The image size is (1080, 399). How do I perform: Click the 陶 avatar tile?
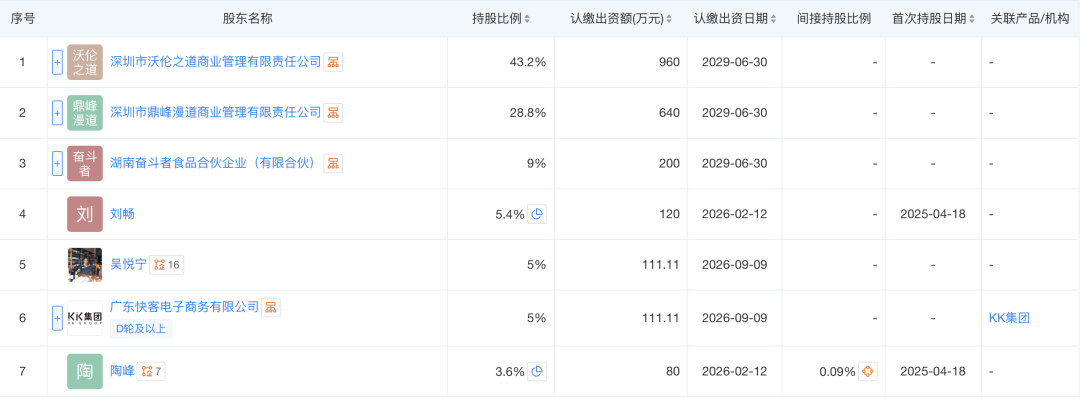coord(85,371)
